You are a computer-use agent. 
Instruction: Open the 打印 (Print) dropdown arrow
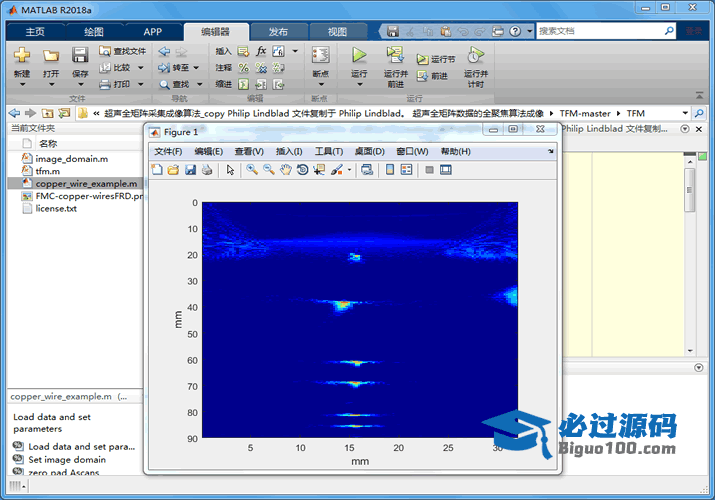[x=140, y=84]
